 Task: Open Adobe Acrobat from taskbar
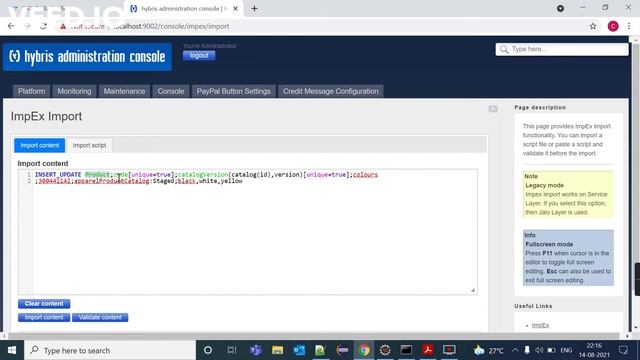pyautogui.click(x=428, y=350)
